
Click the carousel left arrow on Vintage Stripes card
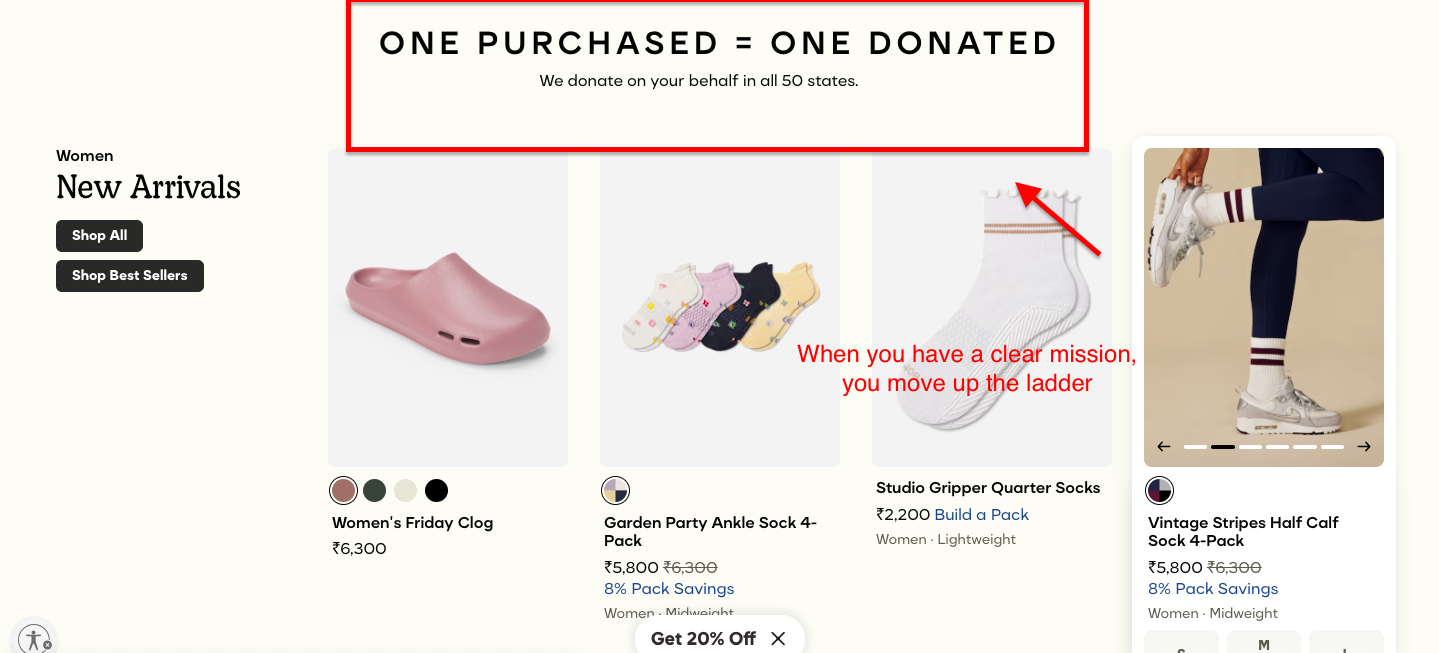click(x=1164, y=446)
